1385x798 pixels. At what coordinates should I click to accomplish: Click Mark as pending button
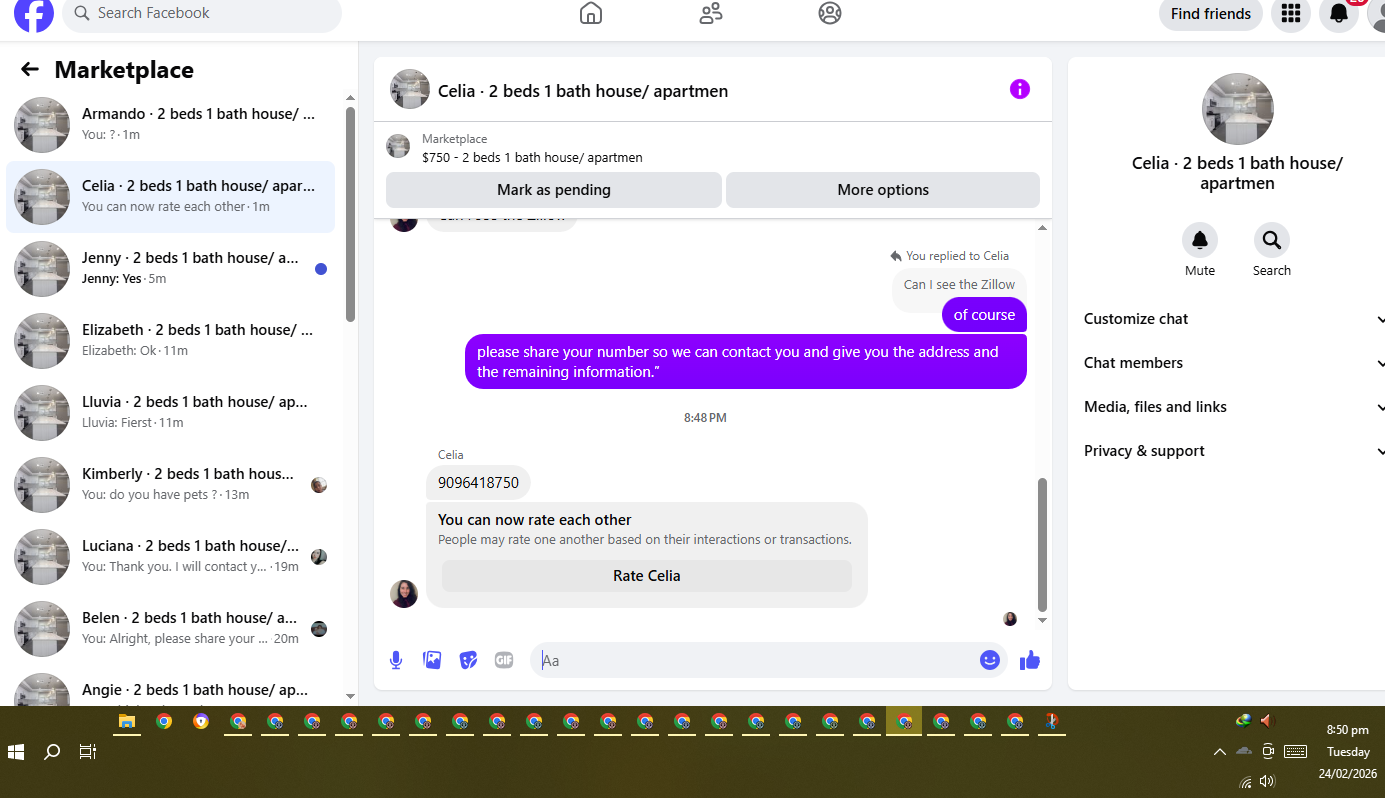(554, 190)
